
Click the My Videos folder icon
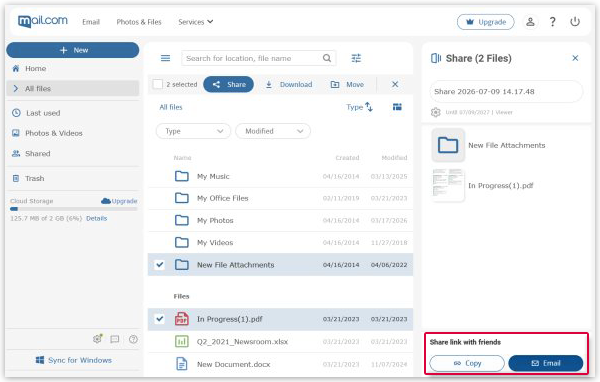click(x=182, y=242)
